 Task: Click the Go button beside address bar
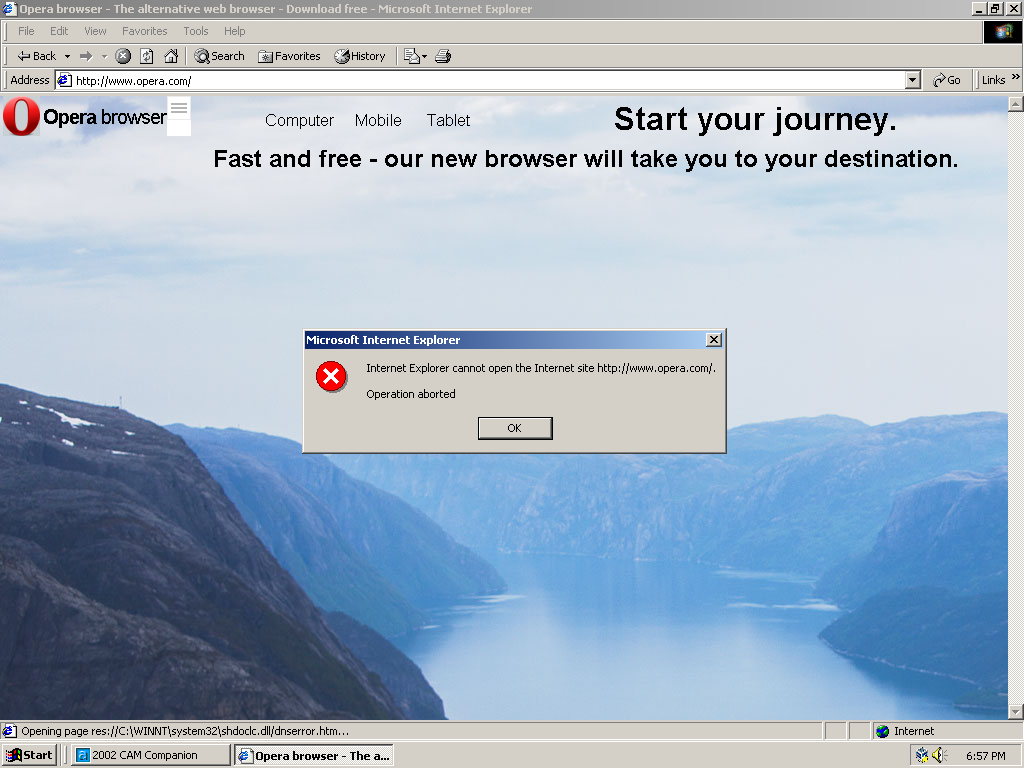(x=946, y=80)
